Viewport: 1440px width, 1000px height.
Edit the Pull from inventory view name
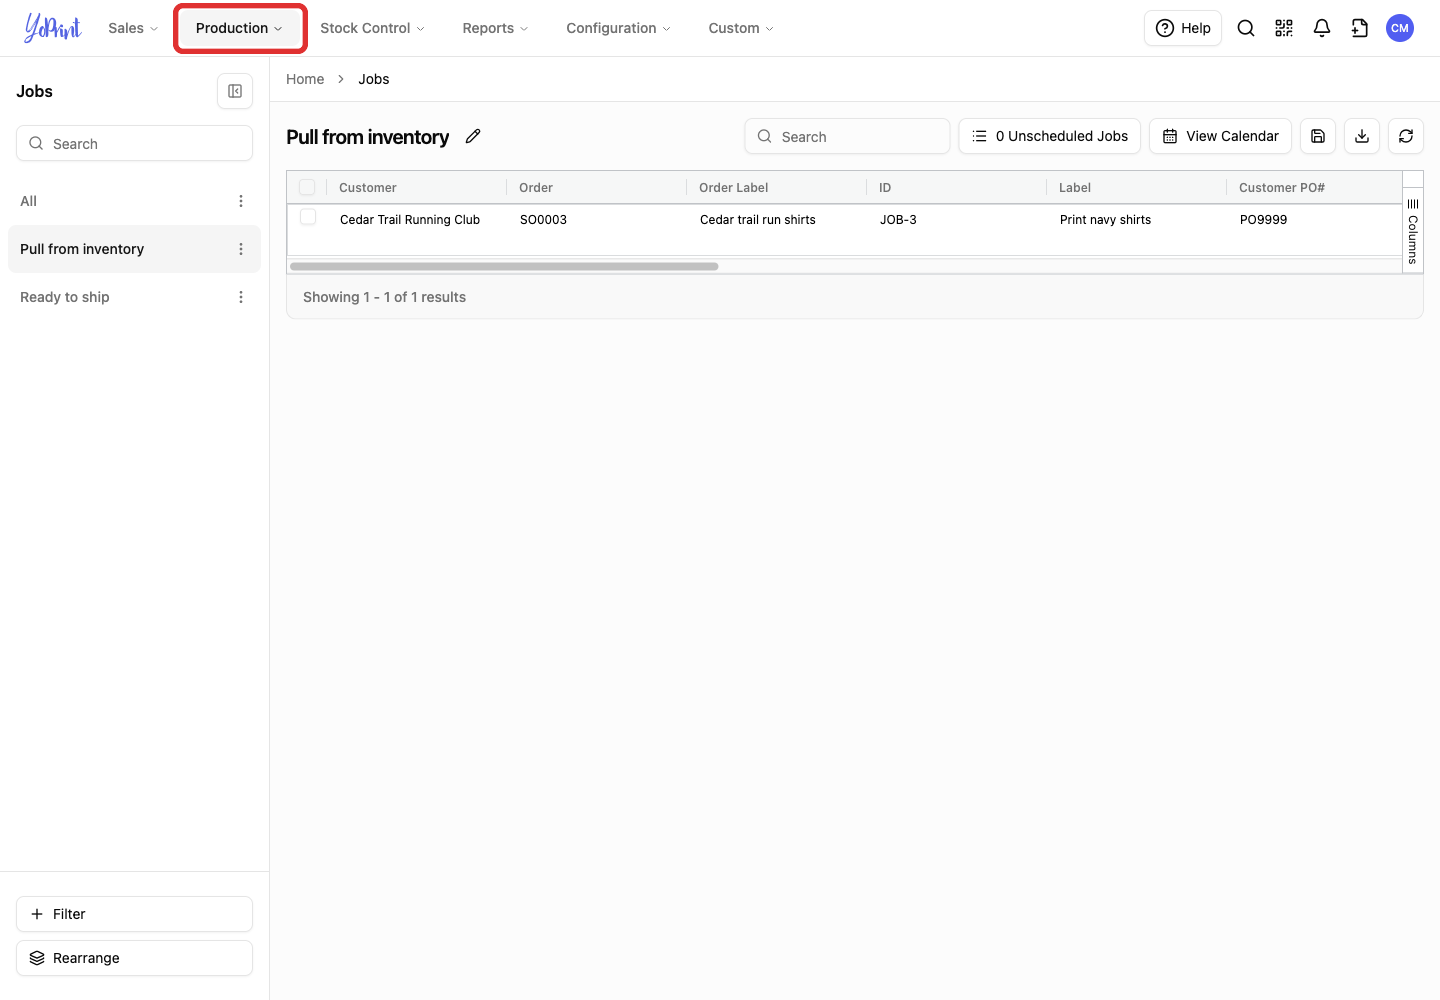pyautogui.click(x=473, y=136)
